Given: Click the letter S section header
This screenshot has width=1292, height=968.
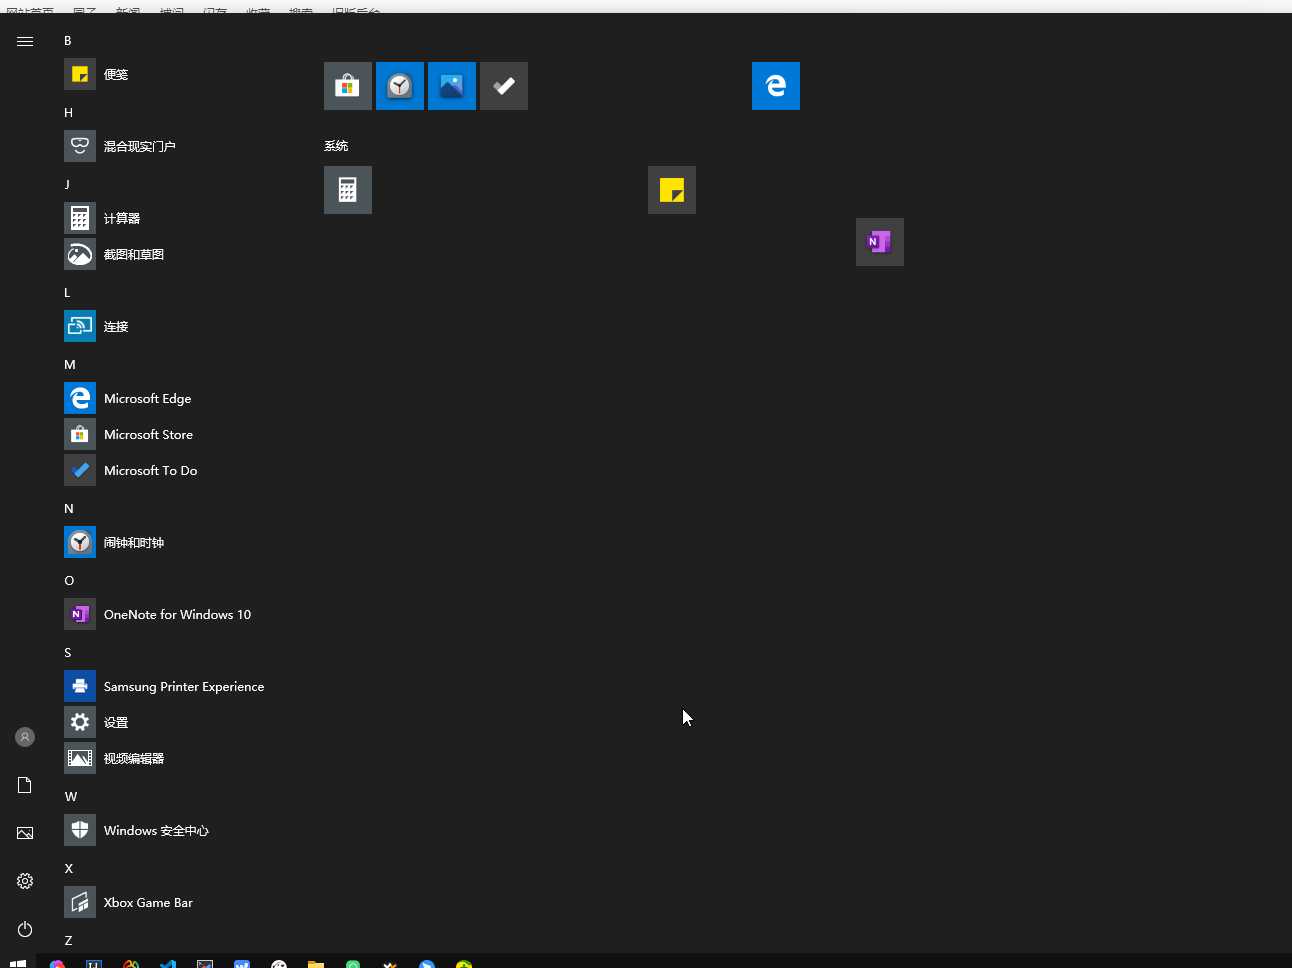Looking at the screenshot, I should coord(68,653).
